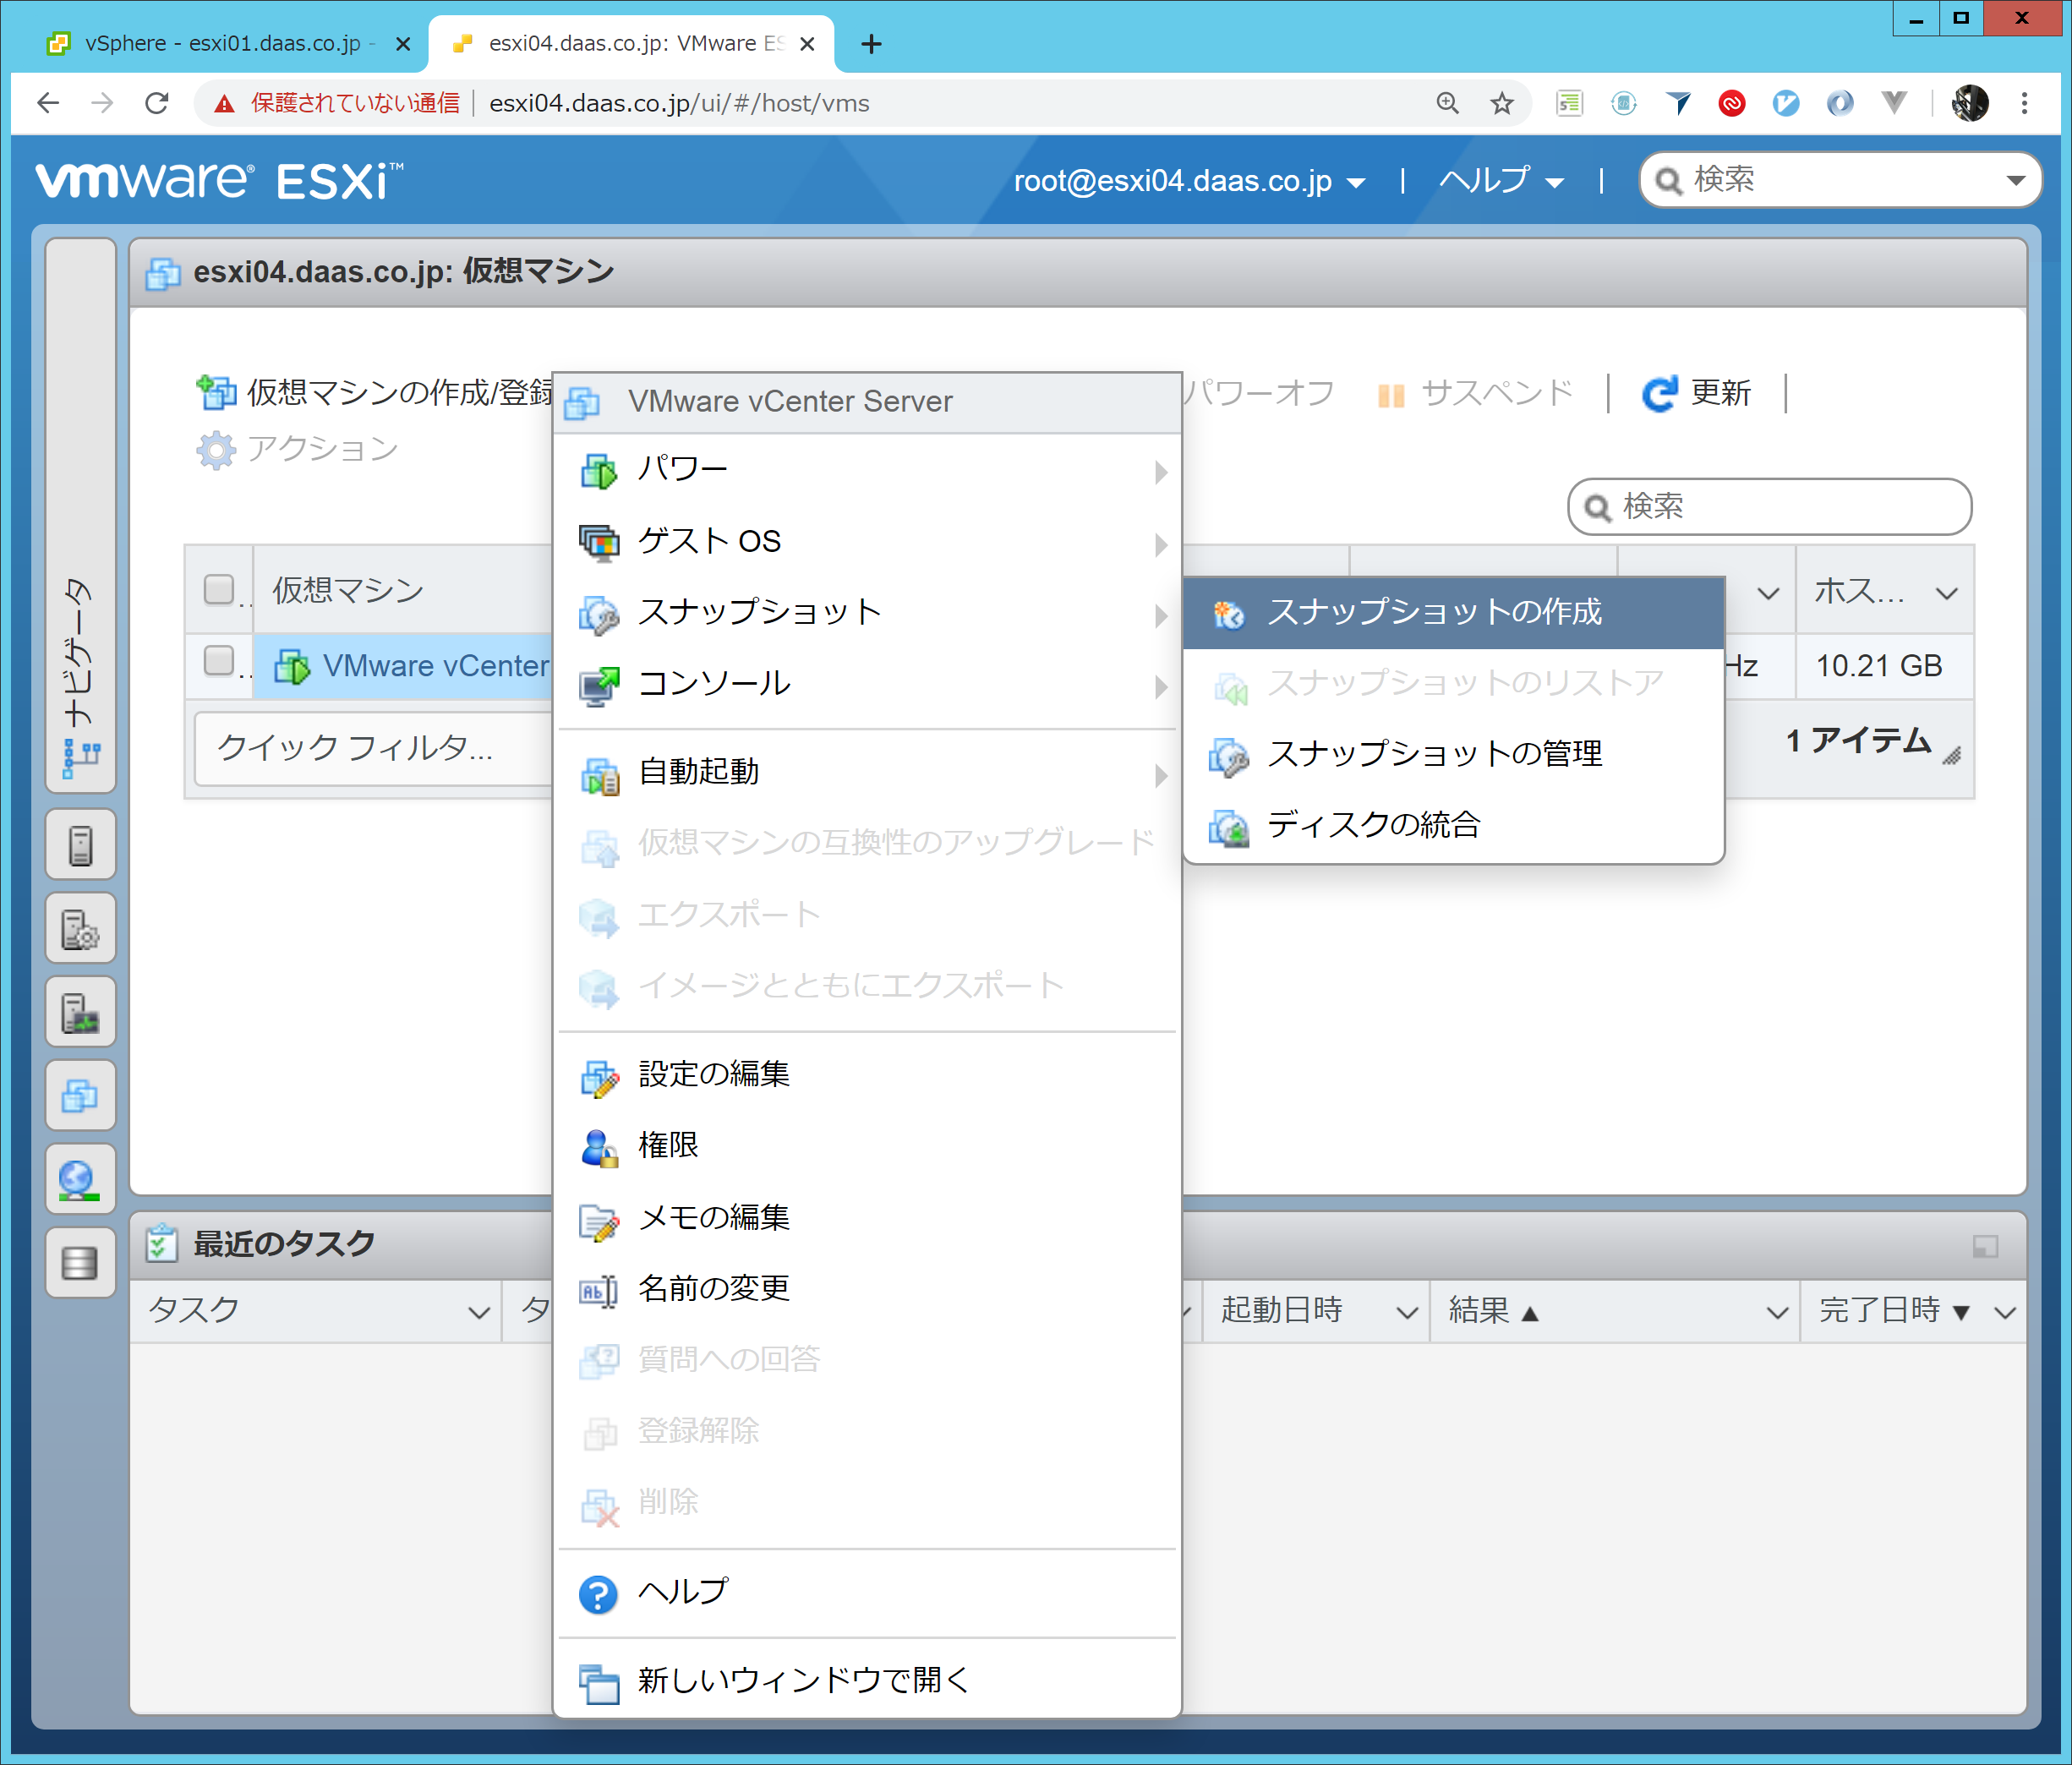Open a new browser tab

[872, 44]
